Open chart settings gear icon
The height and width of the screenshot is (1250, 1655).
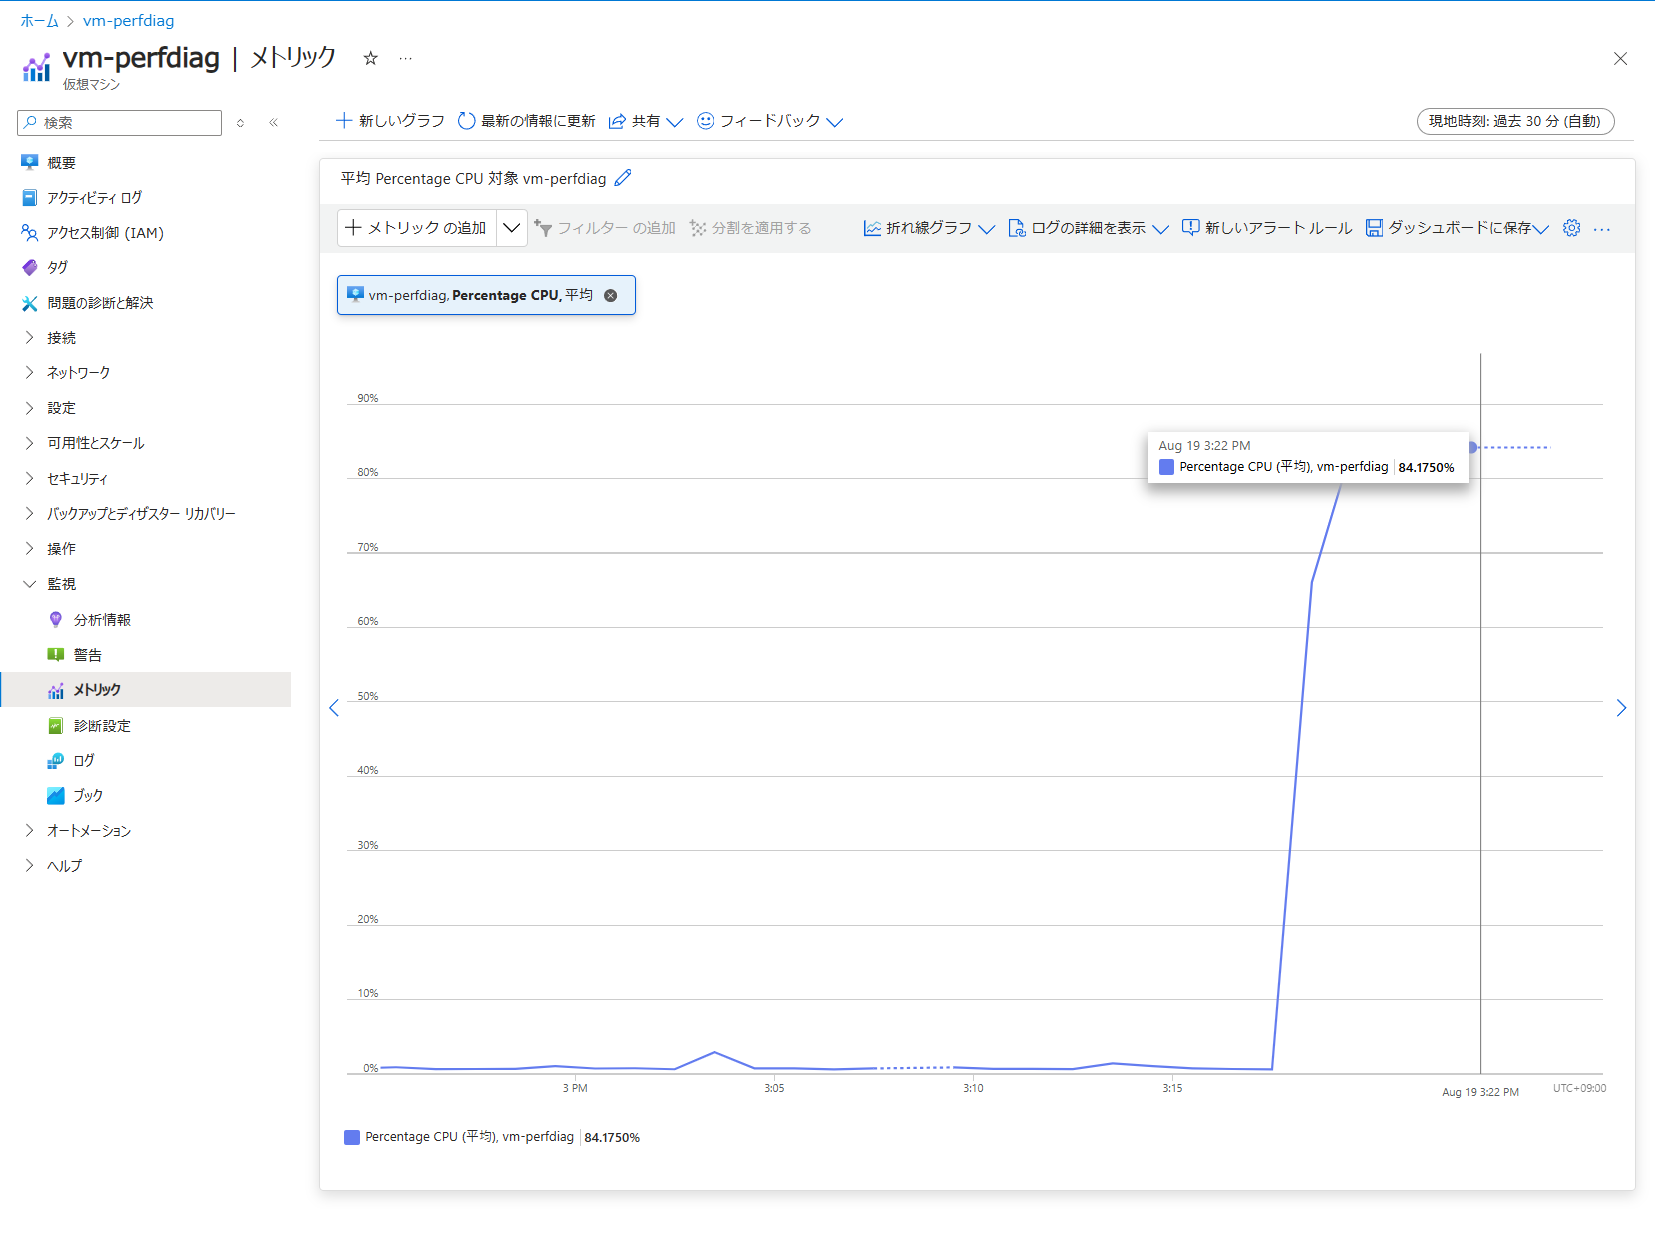tap(1571, 228)
